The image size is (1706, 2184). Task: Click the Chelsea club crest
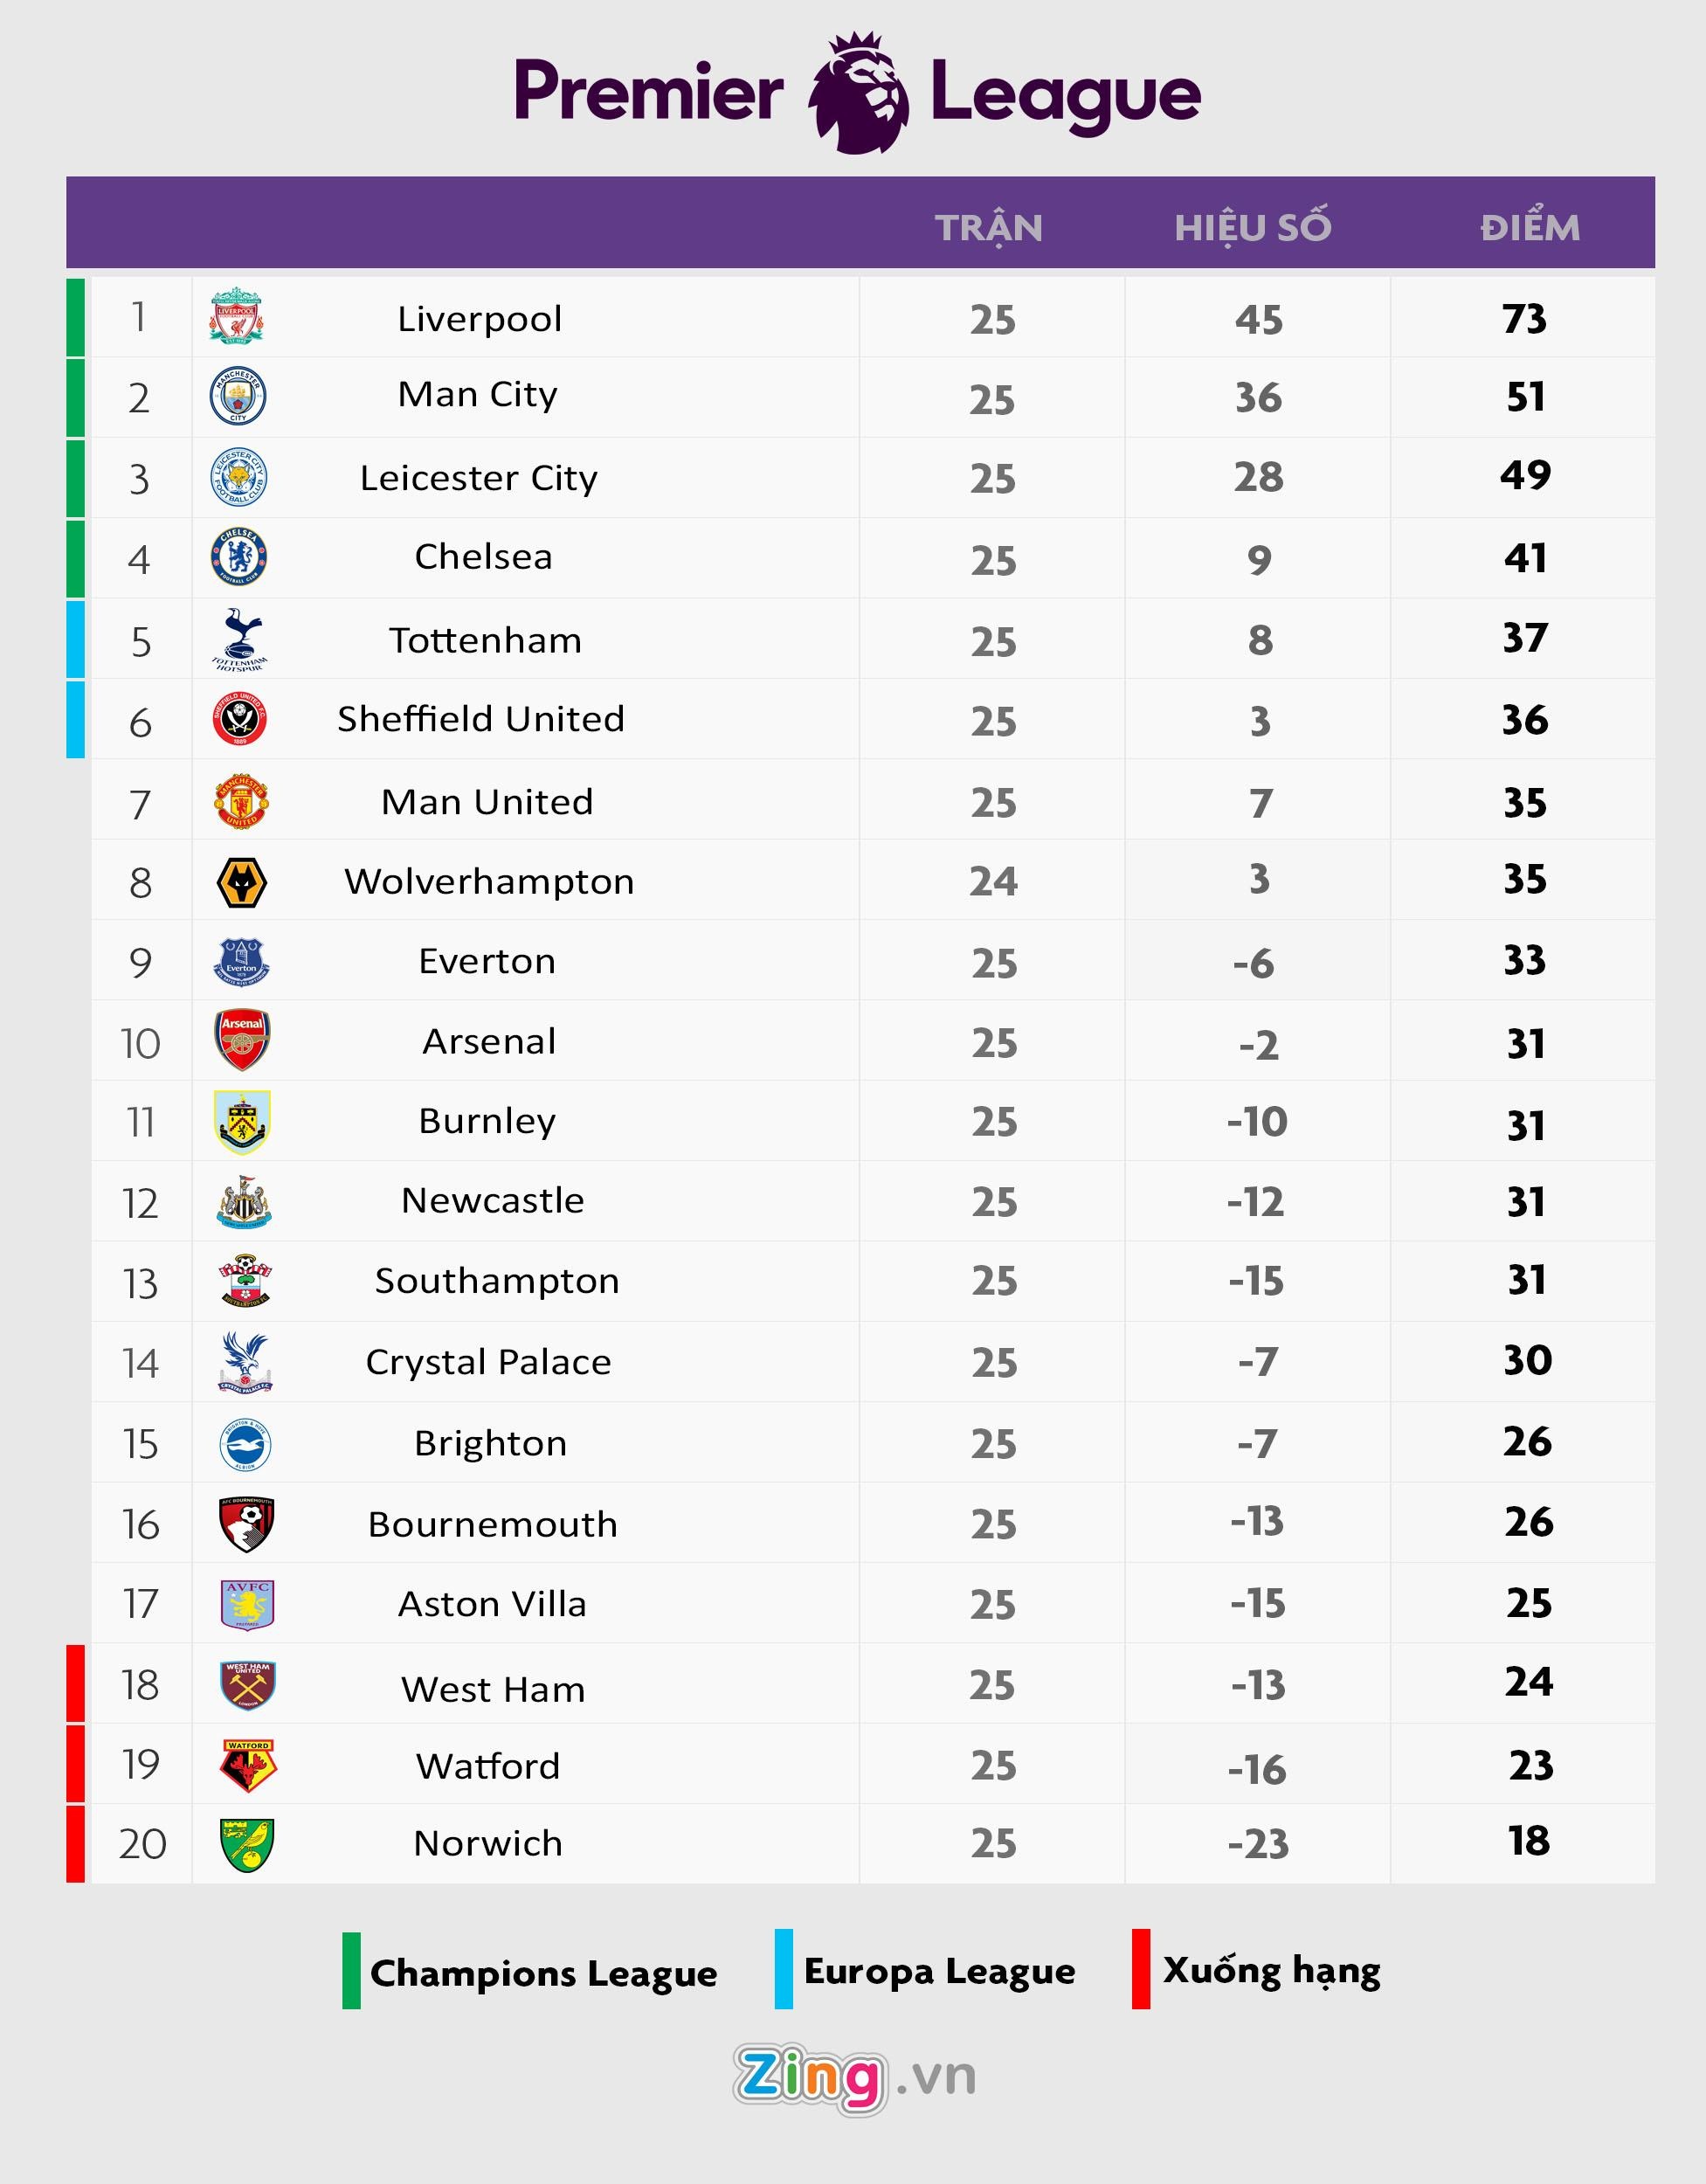(239, 557)
